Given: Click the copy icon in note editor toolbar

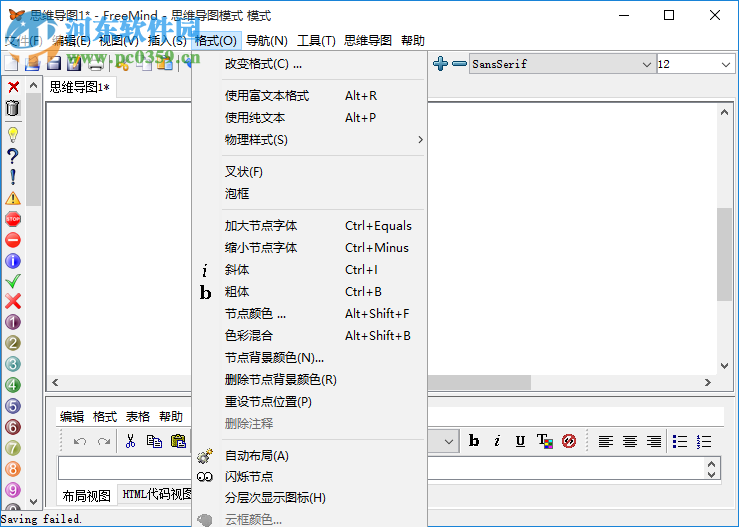Looking at the screenshot, I should [154, 441].
